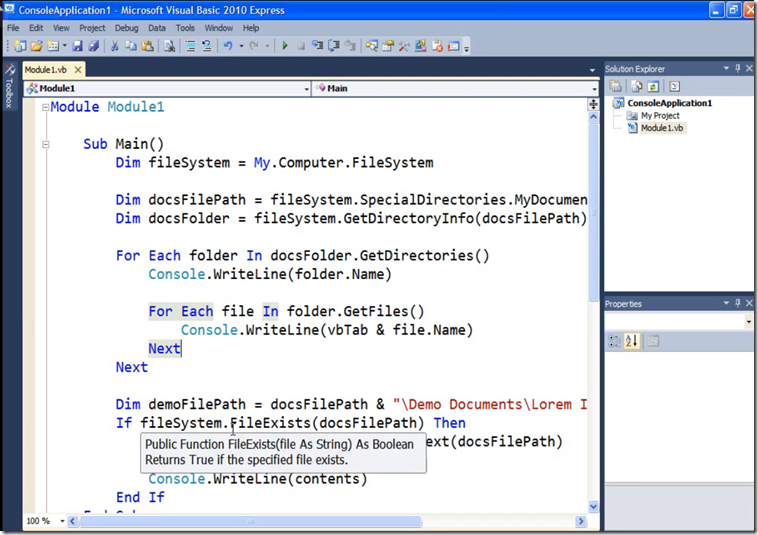Click the Step Out debug icon
This screenshot has height=535, width=758.
click(350, 46)
